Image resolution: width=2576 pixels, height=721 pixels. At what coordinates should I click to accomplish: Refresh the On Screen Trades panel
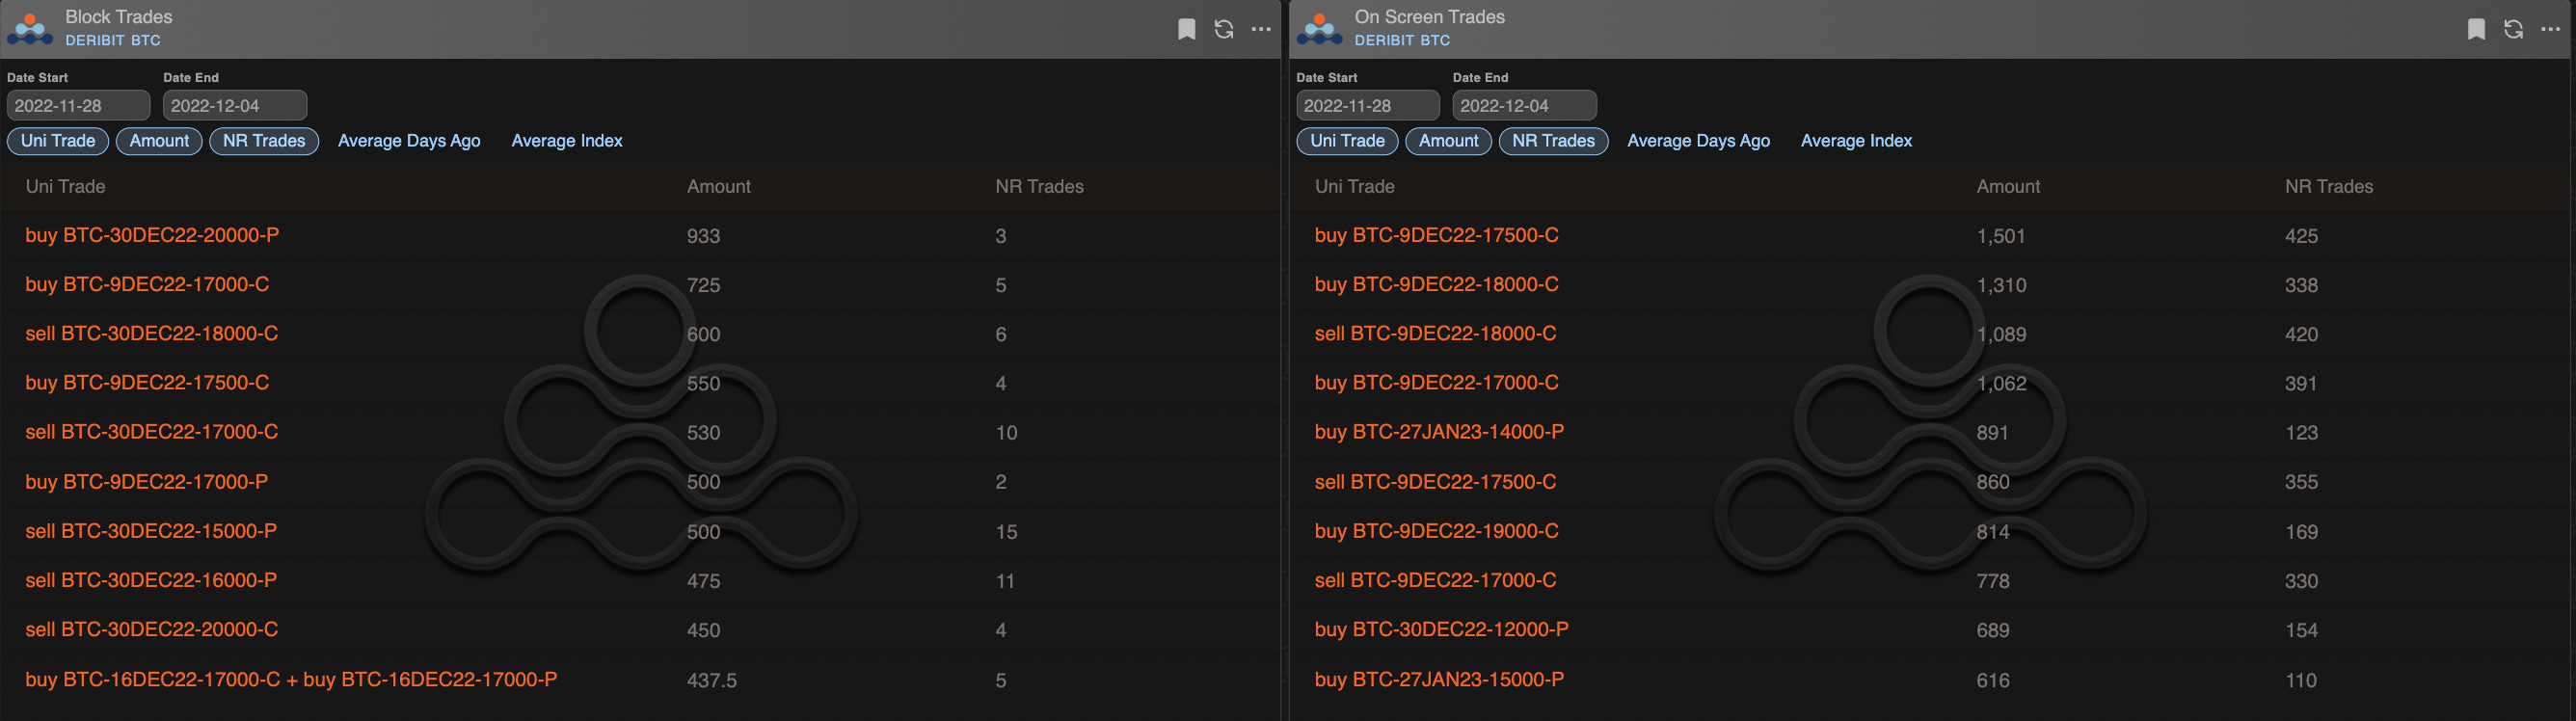coord(2512,29)
